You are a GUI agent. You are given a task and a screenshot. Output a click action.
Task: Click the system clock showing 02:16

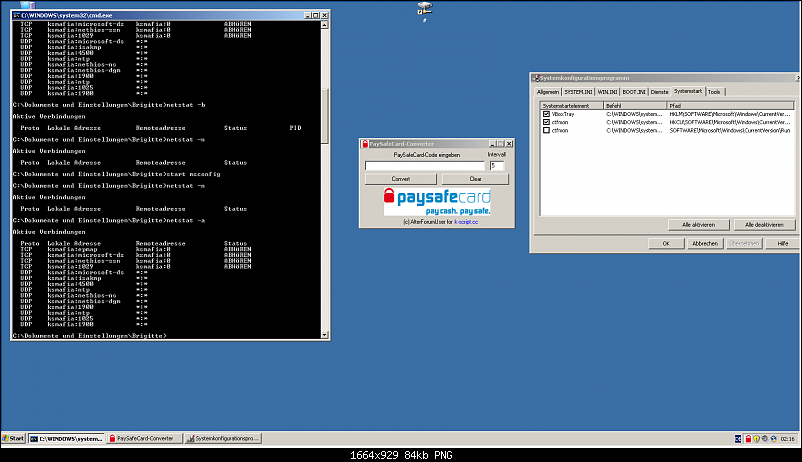(x=788, y=439)
